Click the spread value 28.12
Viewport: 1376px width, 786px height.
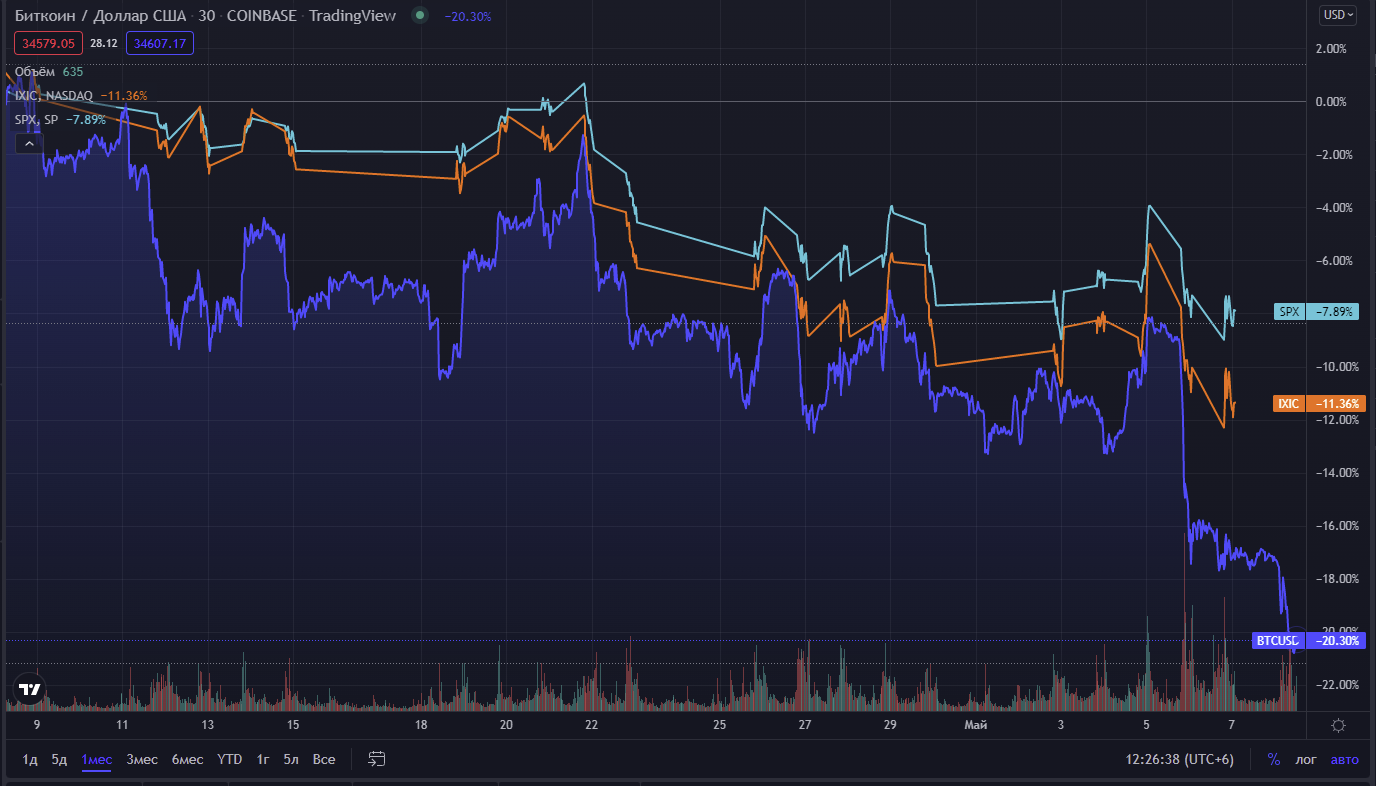pos(104,43)
